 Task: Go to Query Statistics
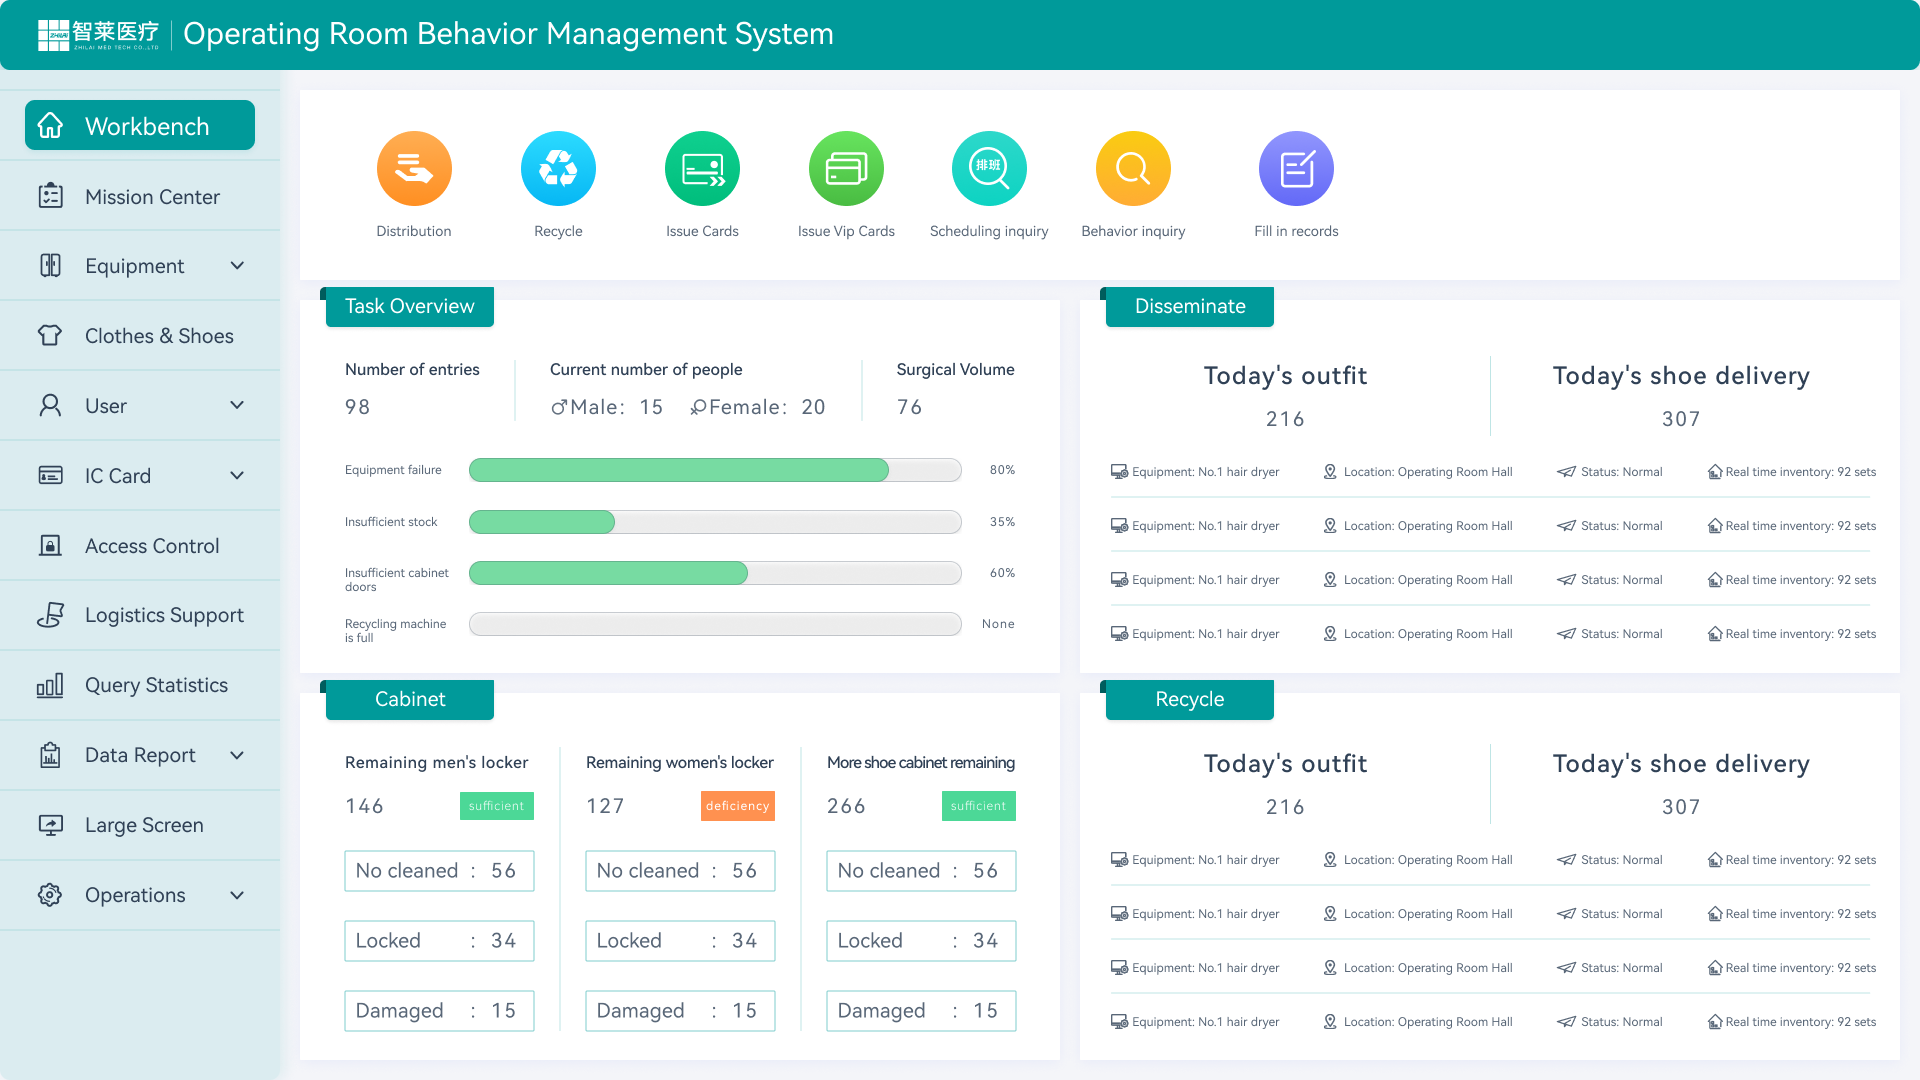[156, 685]
